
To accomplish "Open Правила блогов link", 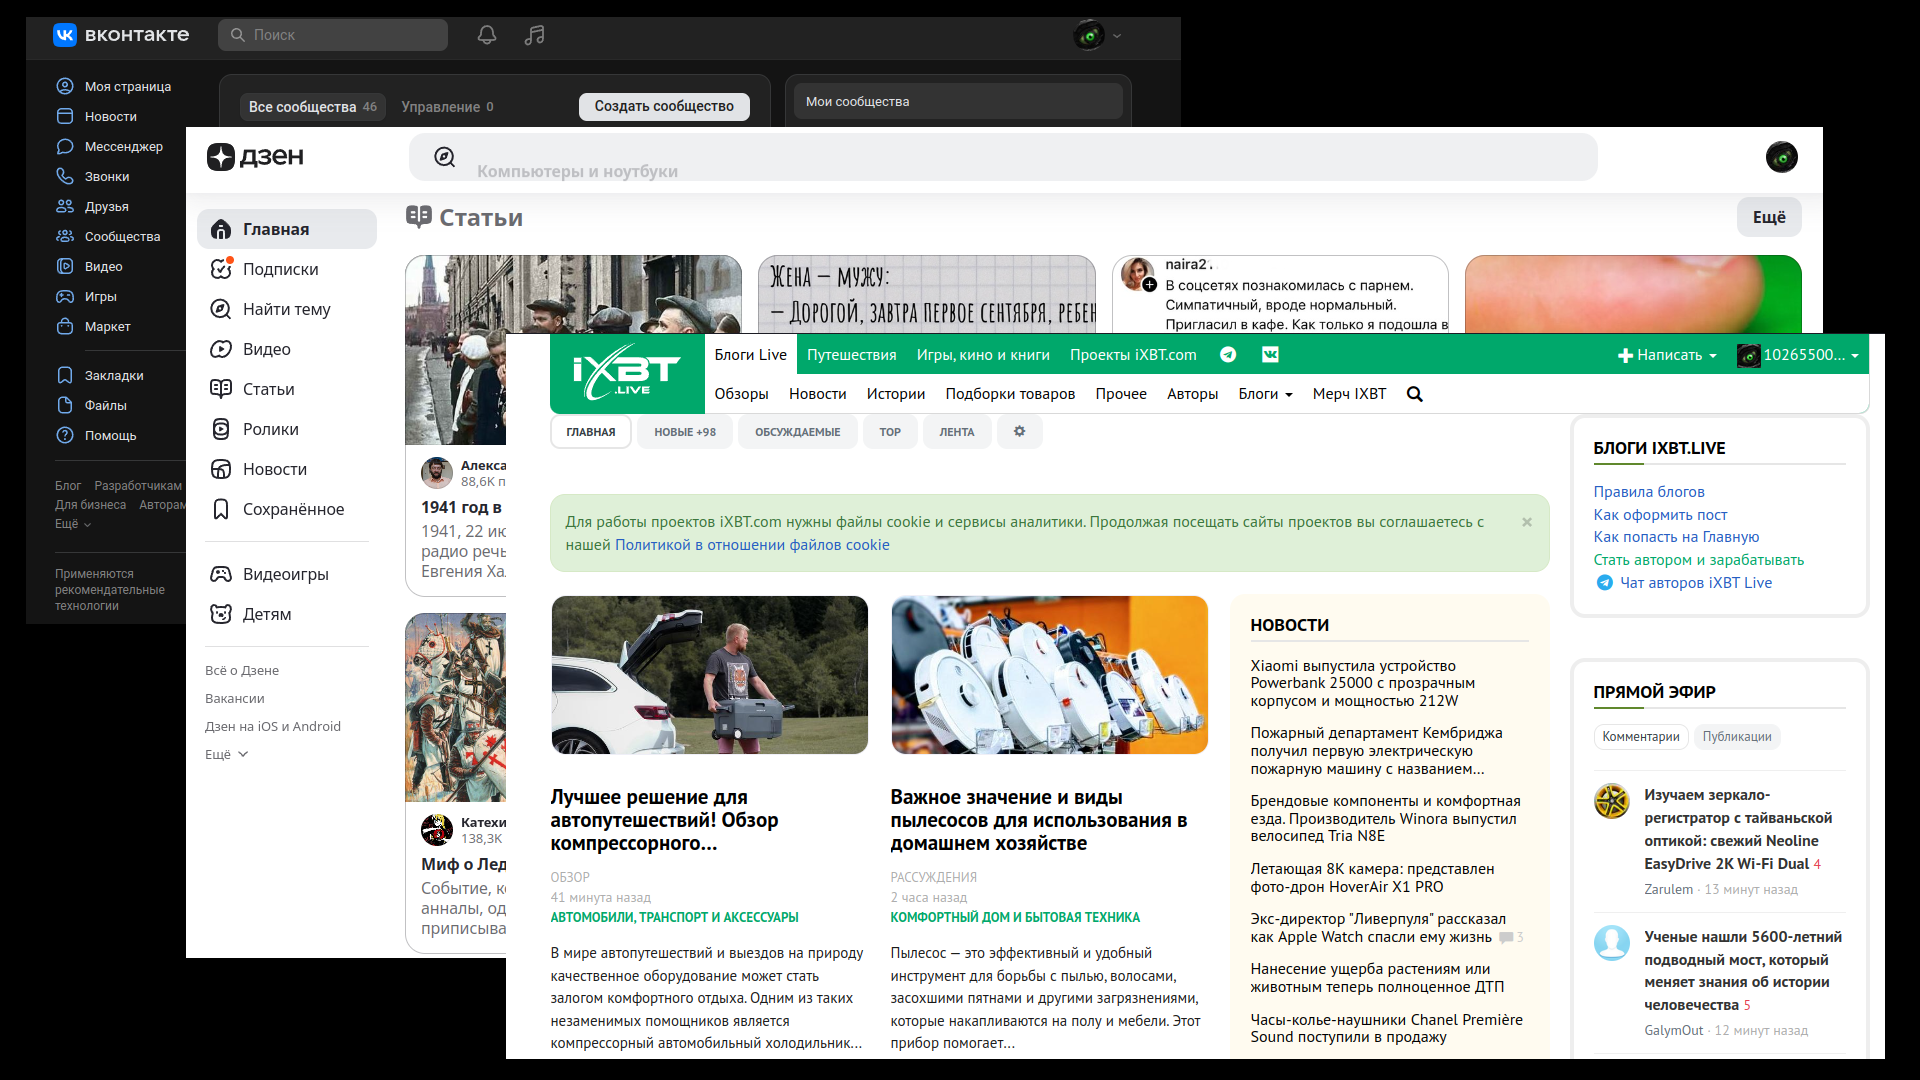I will tap(1649, 492).
